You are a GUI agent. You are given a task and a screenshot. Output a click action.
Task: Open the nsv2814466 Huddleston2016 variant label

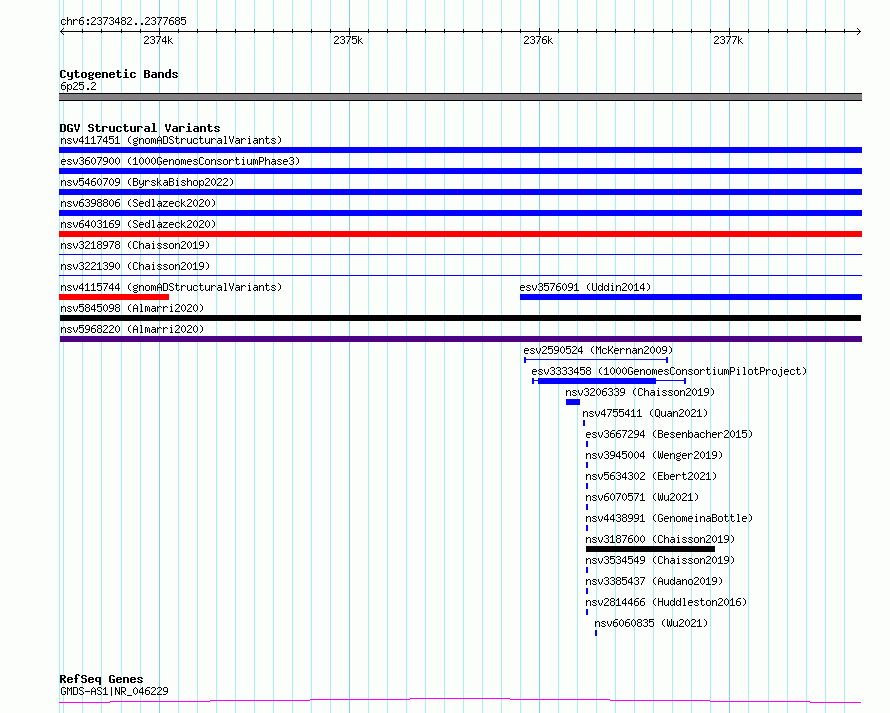tap(666, 602)
